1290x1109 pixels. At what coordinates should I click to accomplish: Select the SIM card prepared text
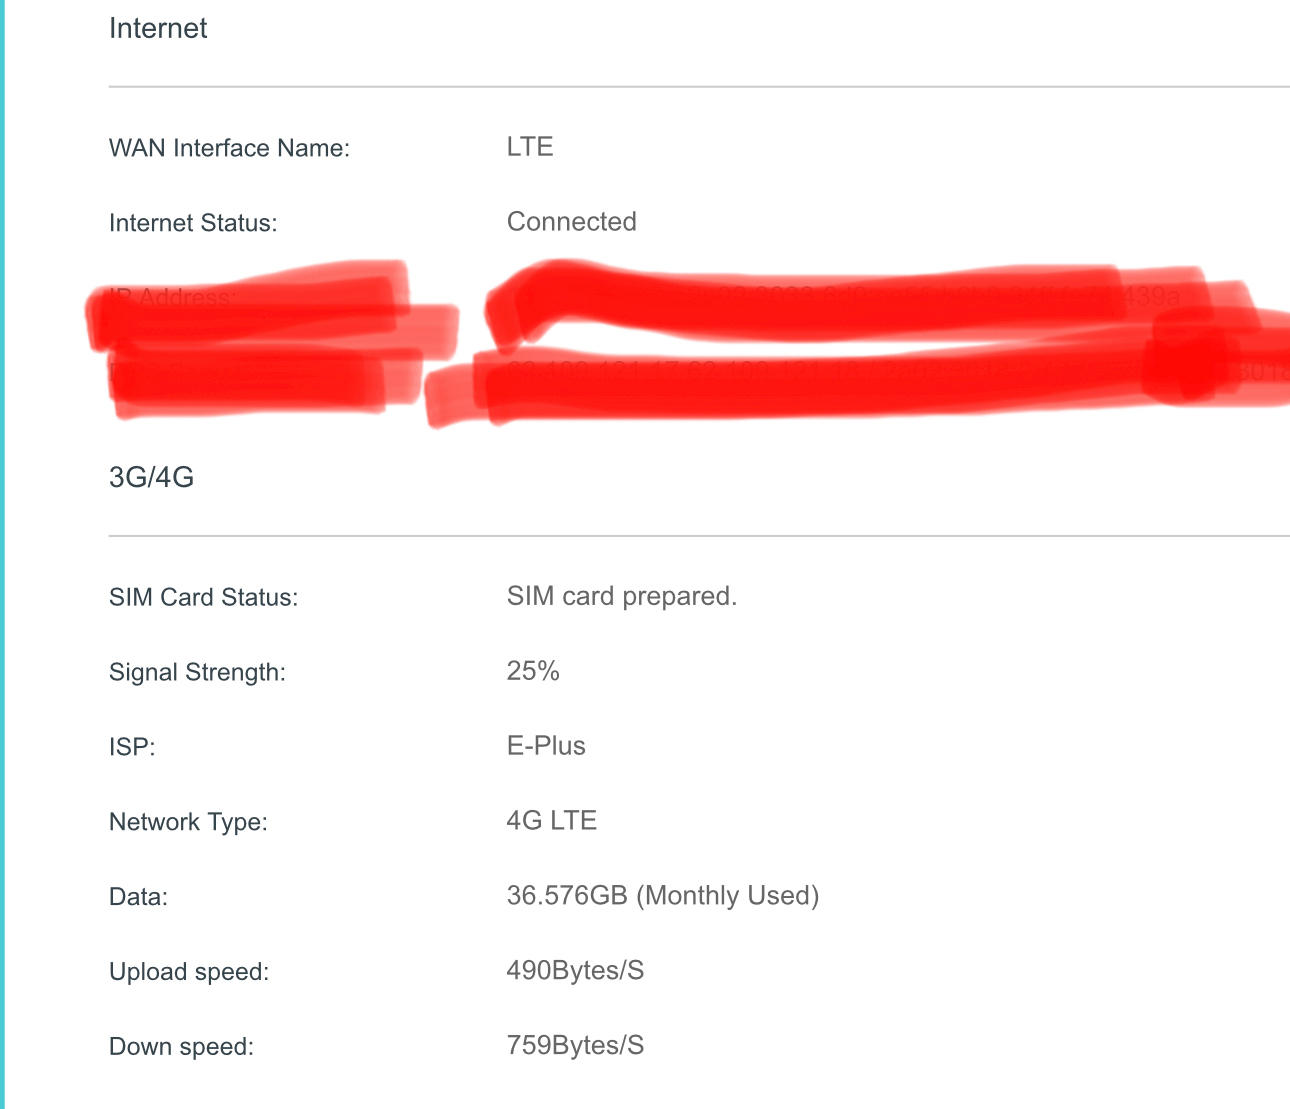click(x=622, y=597)
